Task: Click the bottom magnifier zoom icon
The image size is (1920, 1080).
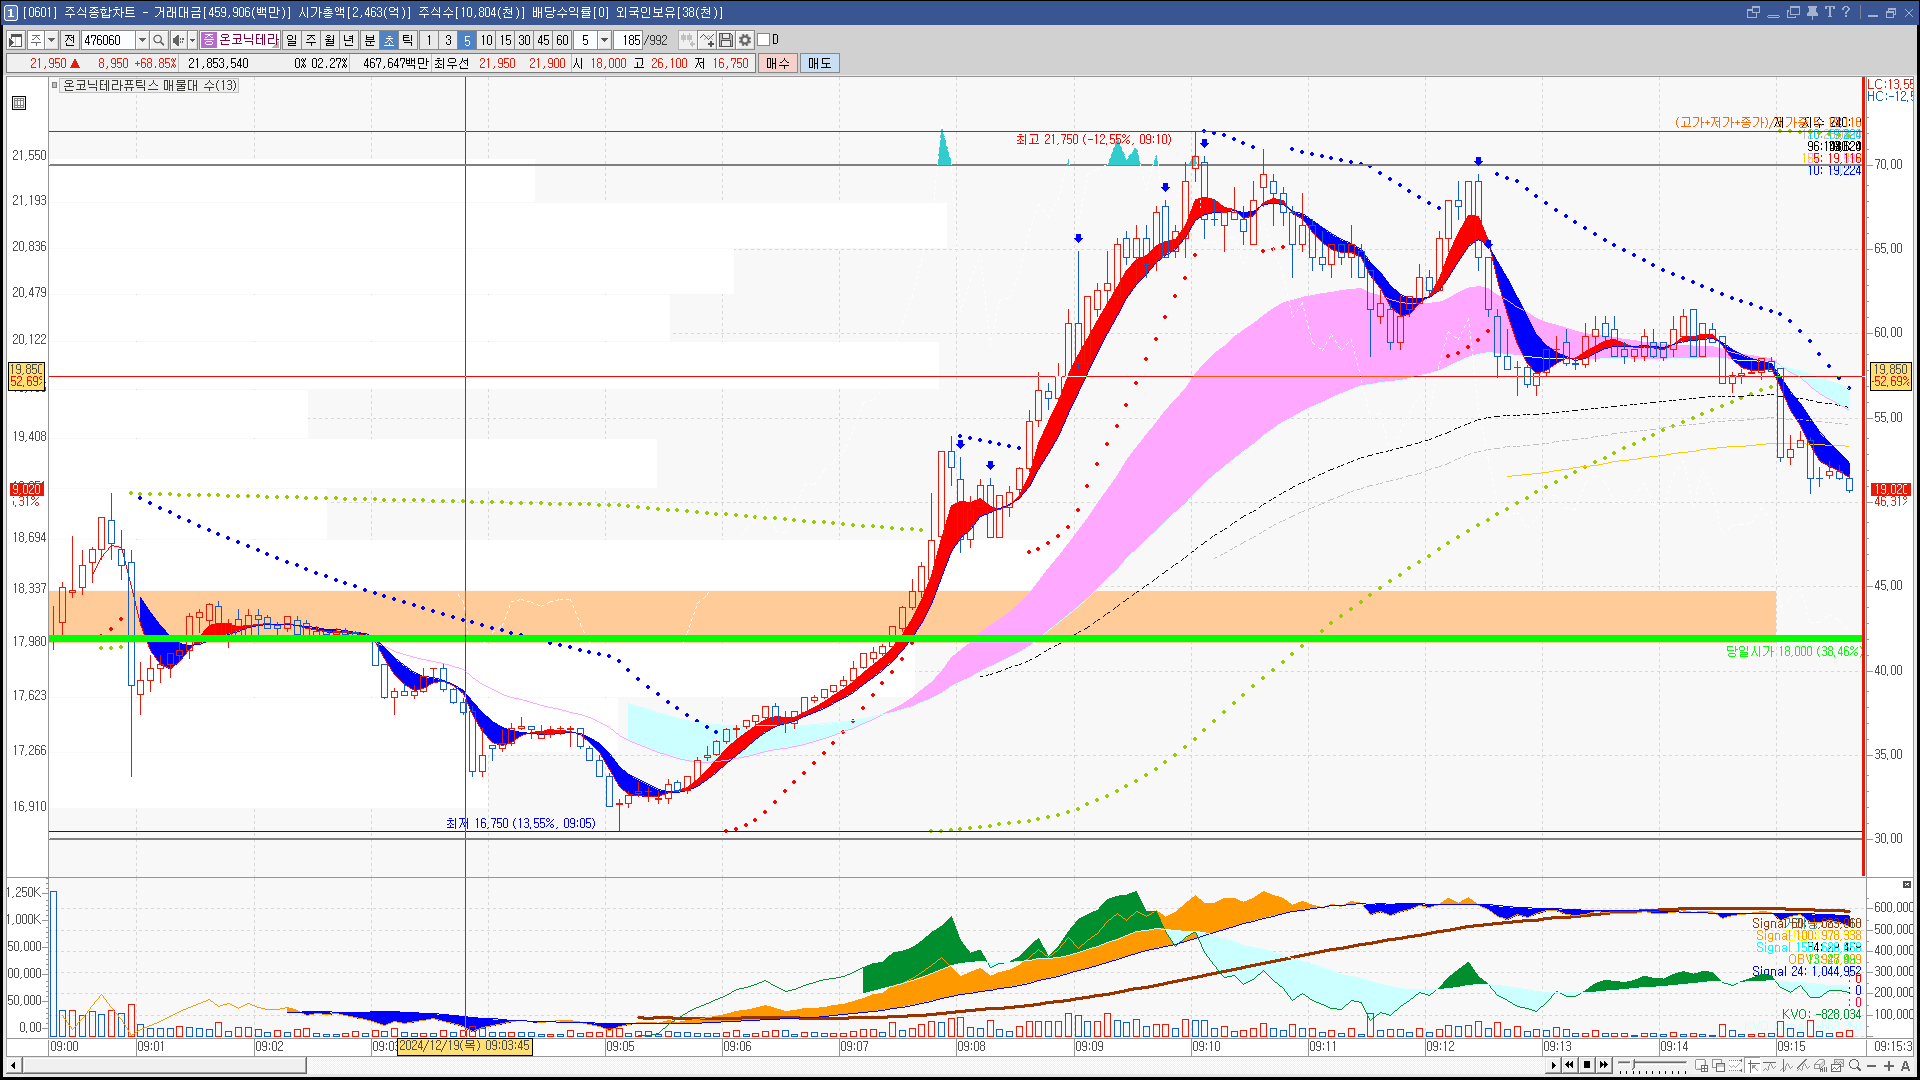Action: click(x=1854, y=1066)
